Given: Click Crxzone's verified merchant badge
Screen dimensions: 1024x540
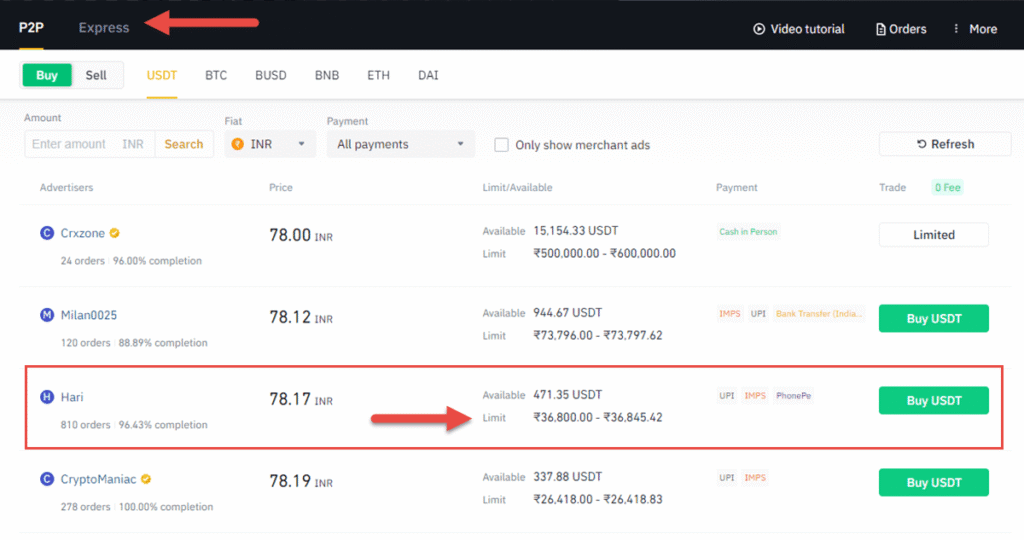Looking at the screenshot, I should 115,233.
